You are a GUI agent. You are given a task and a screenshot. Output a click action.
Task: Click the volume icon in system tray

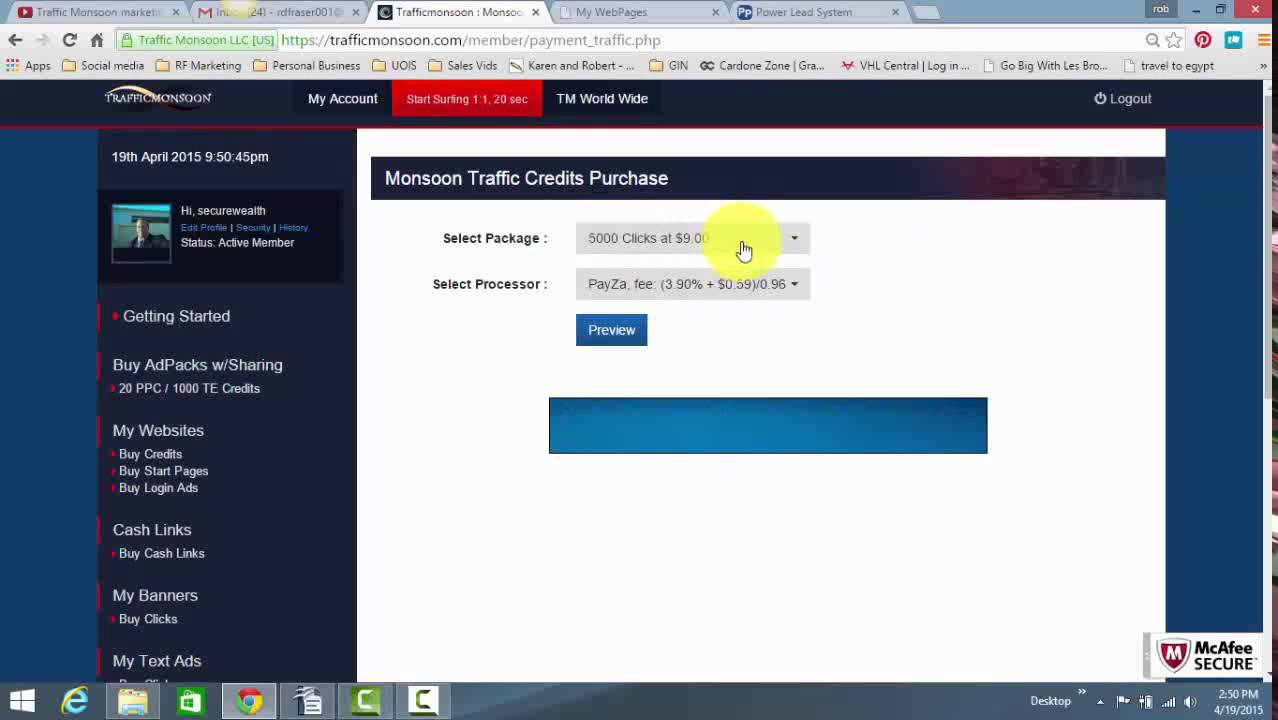(1190, 701)
